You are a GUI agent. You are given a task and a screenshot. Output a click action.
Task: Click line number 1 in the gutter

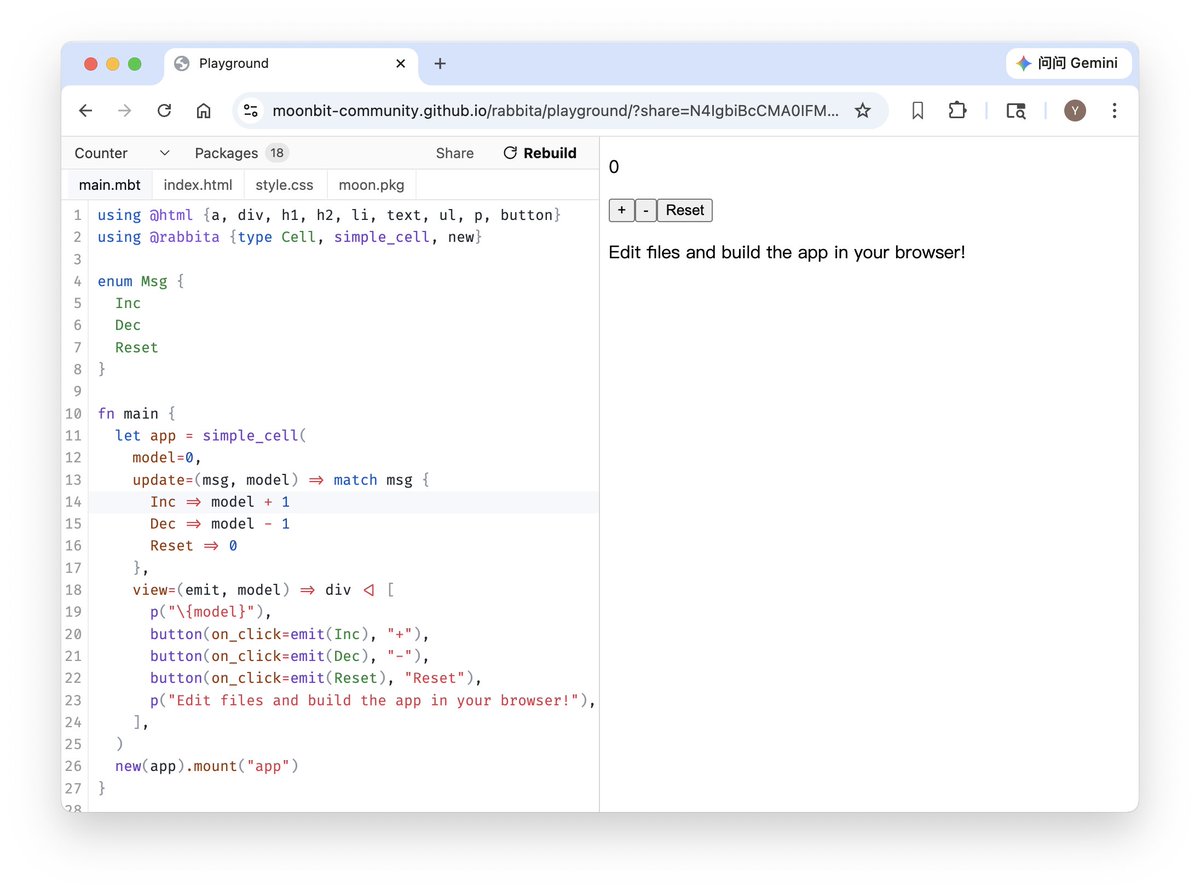pos(77,215)
